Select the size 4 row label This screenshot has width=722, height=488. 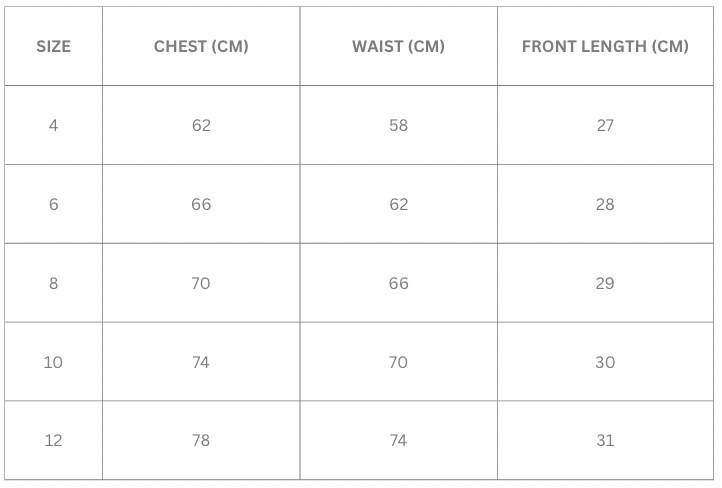coord(53,125)
